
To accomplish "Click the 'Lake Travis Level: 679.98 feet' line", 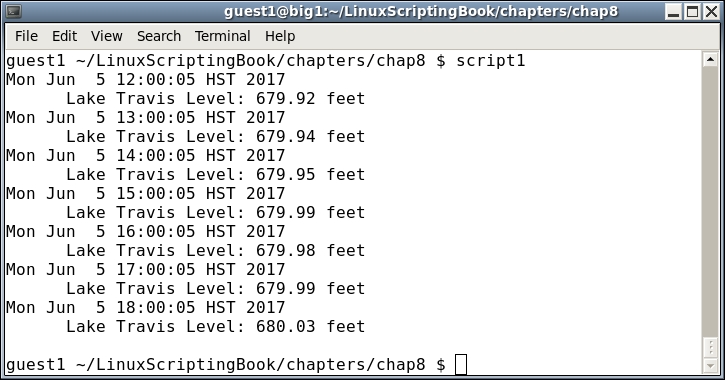I will click(x=215, y=250).
